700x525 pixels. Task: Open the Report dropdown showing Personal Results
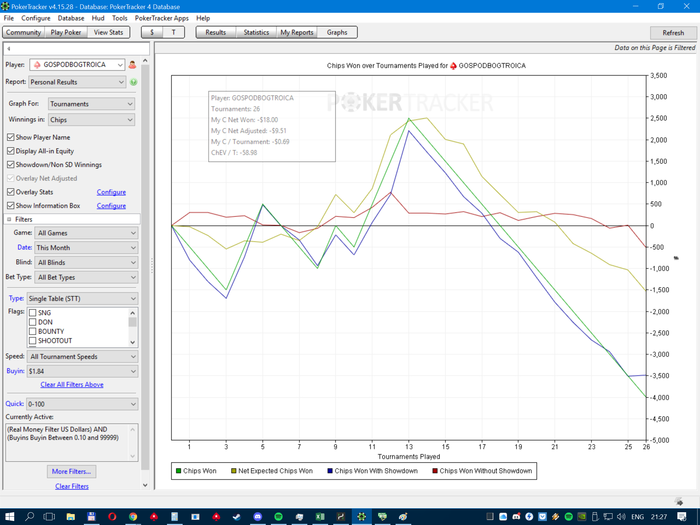click(x=77, y=82)
